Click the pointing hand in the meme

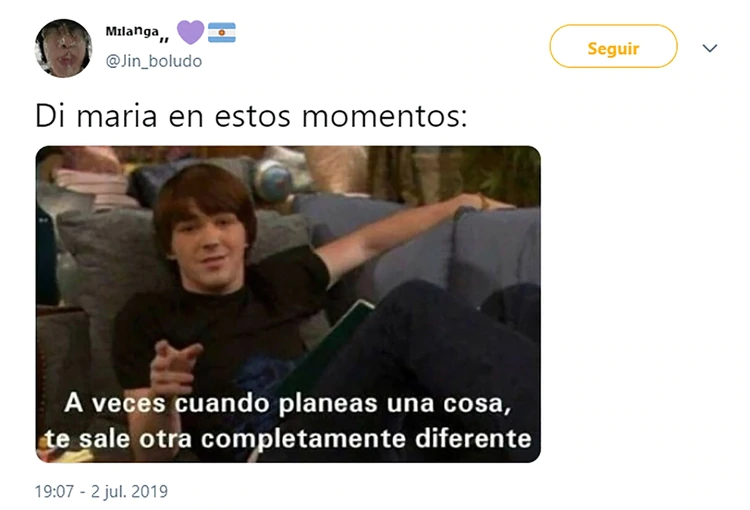(x=173, y=369)
